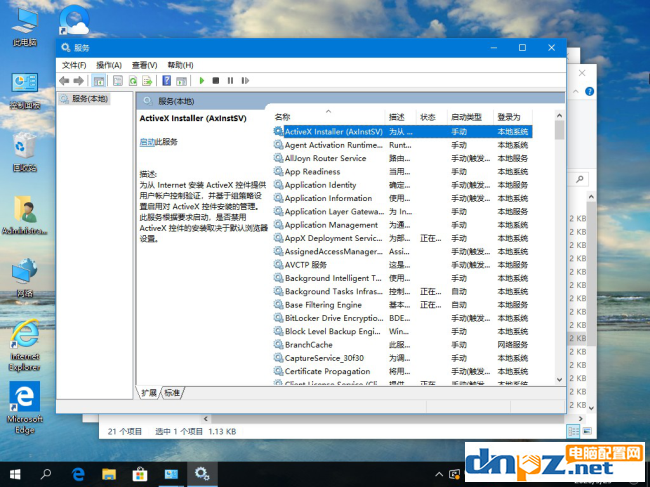The width and height of the screenshot is (650, 487).
Task: Pause the service with the pause button
Action: [230, 81]
